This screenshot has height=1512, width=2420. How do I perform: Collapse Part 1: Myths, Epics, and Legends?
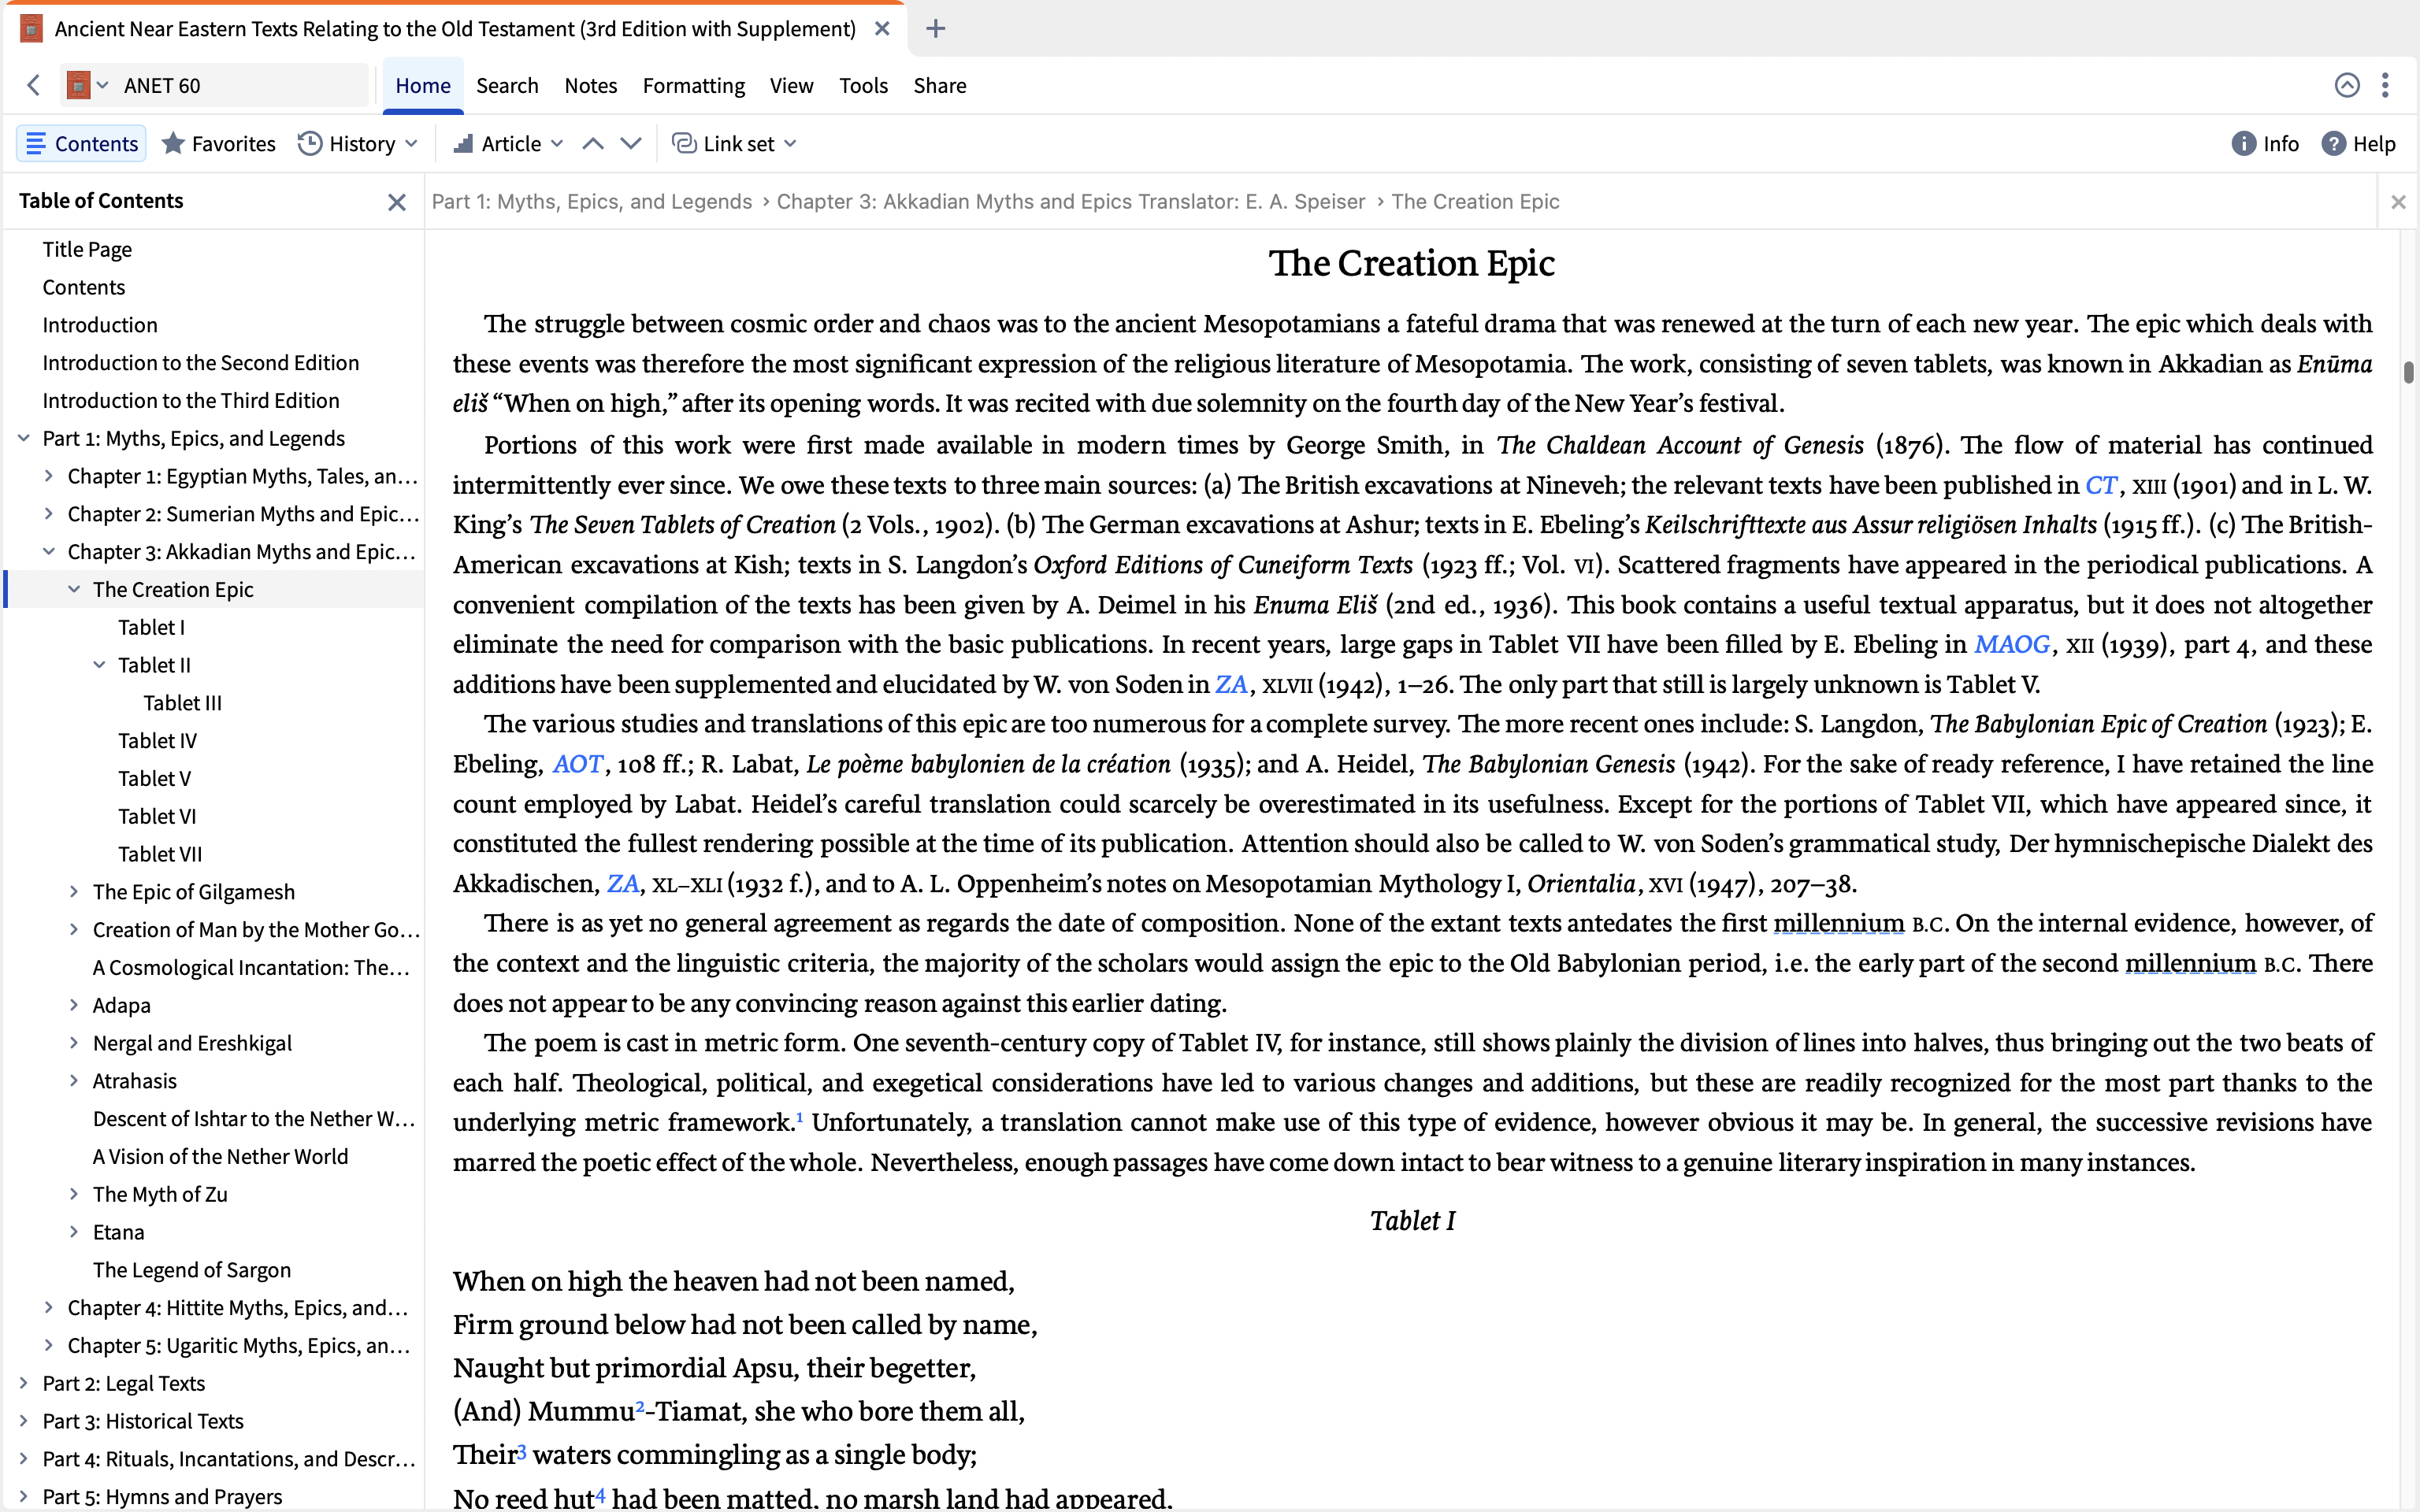24,438
